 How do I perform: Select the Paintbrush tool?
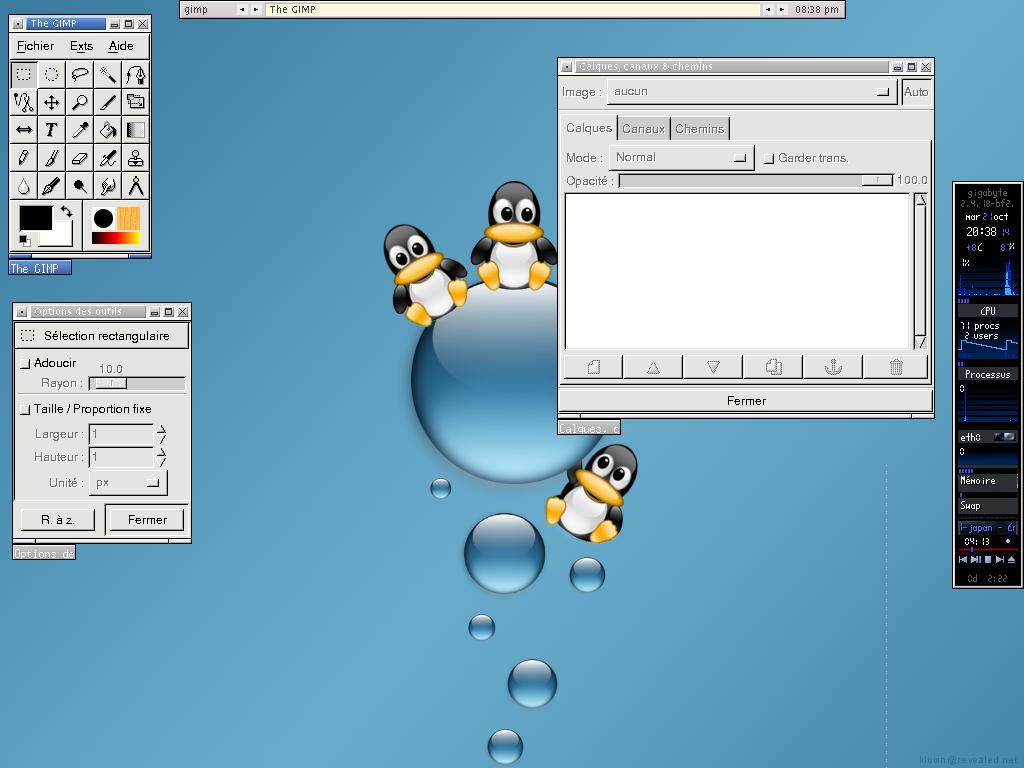click(x=52, y=158)
